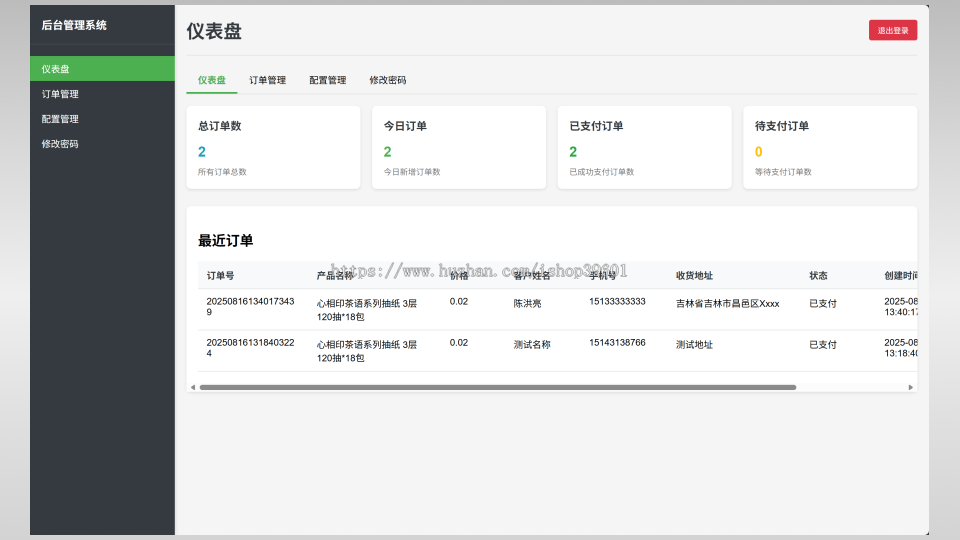
Task: Click address 测试地址
Action: tap(694, 345)
